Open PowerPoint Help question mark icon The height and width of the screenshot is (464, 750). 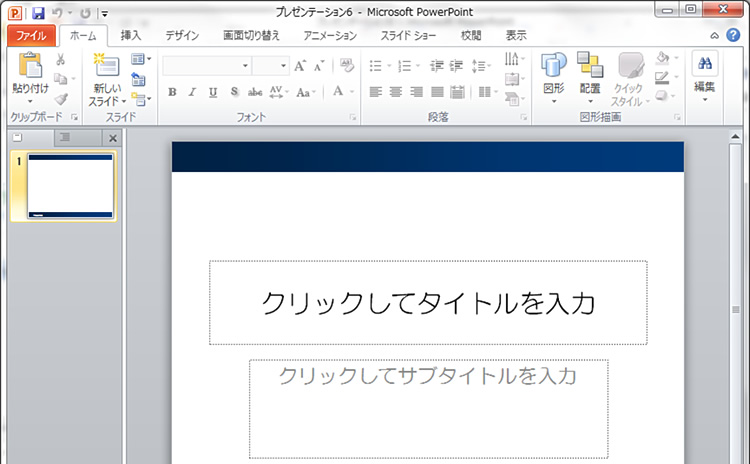(733, 35)
